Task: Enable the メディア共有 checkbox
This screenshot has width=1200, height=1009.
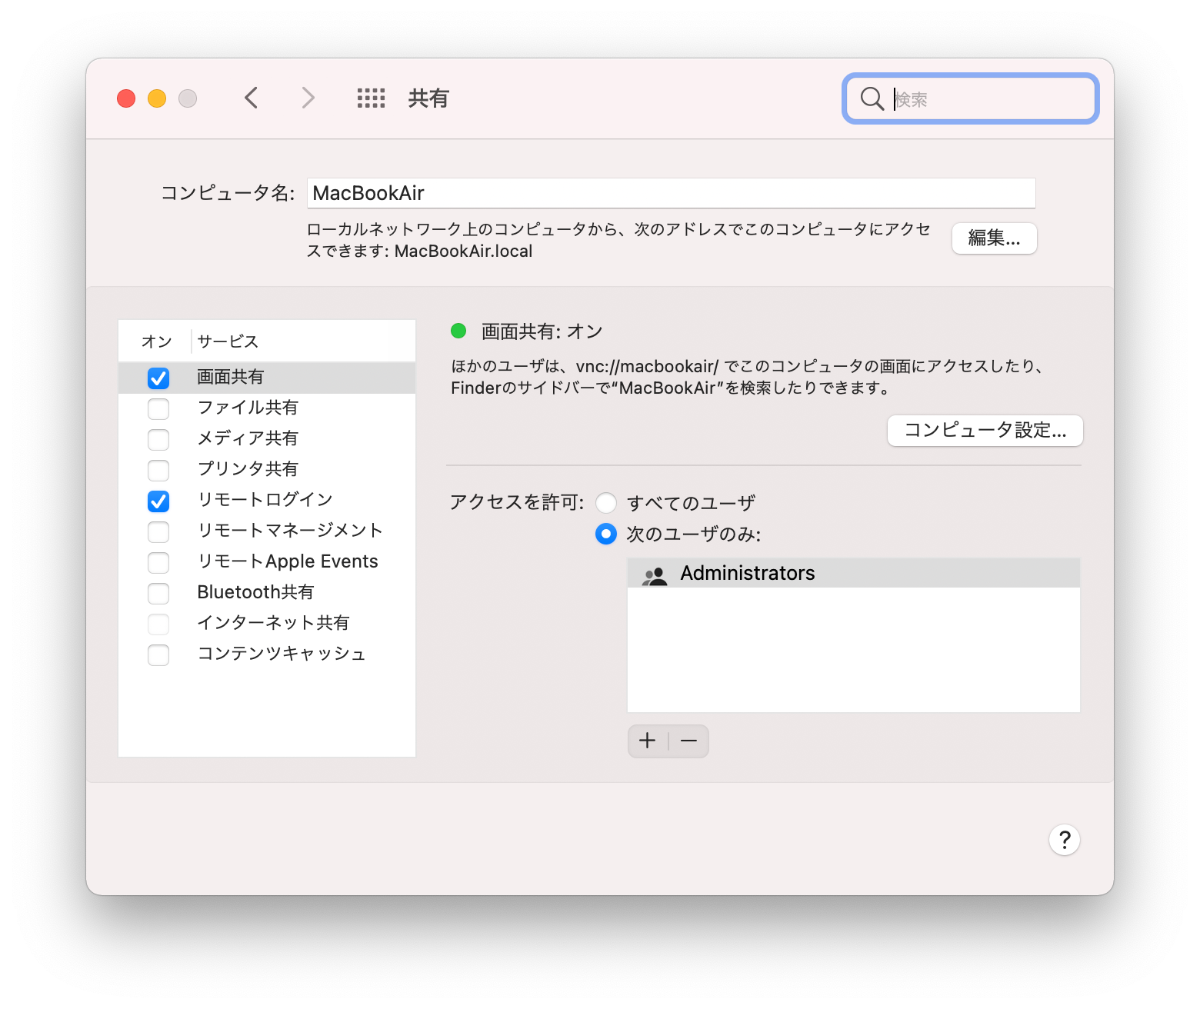Action: pos(158,439)
